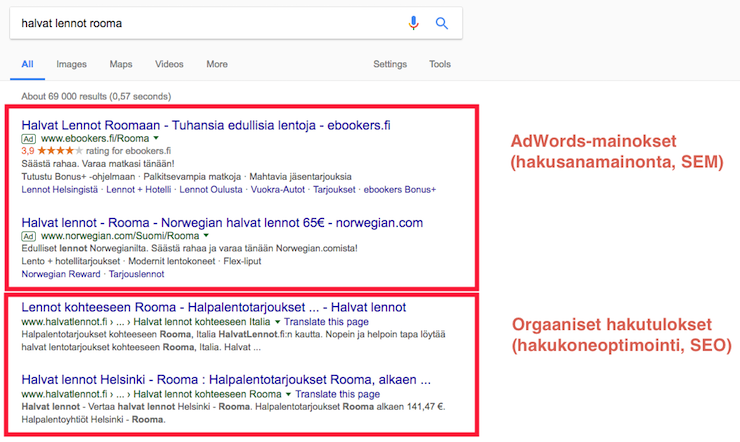Screen dimensions: 740x442
Task: Open the 'ebookers Bonus+' sitelink
Action: pos(400,190)
